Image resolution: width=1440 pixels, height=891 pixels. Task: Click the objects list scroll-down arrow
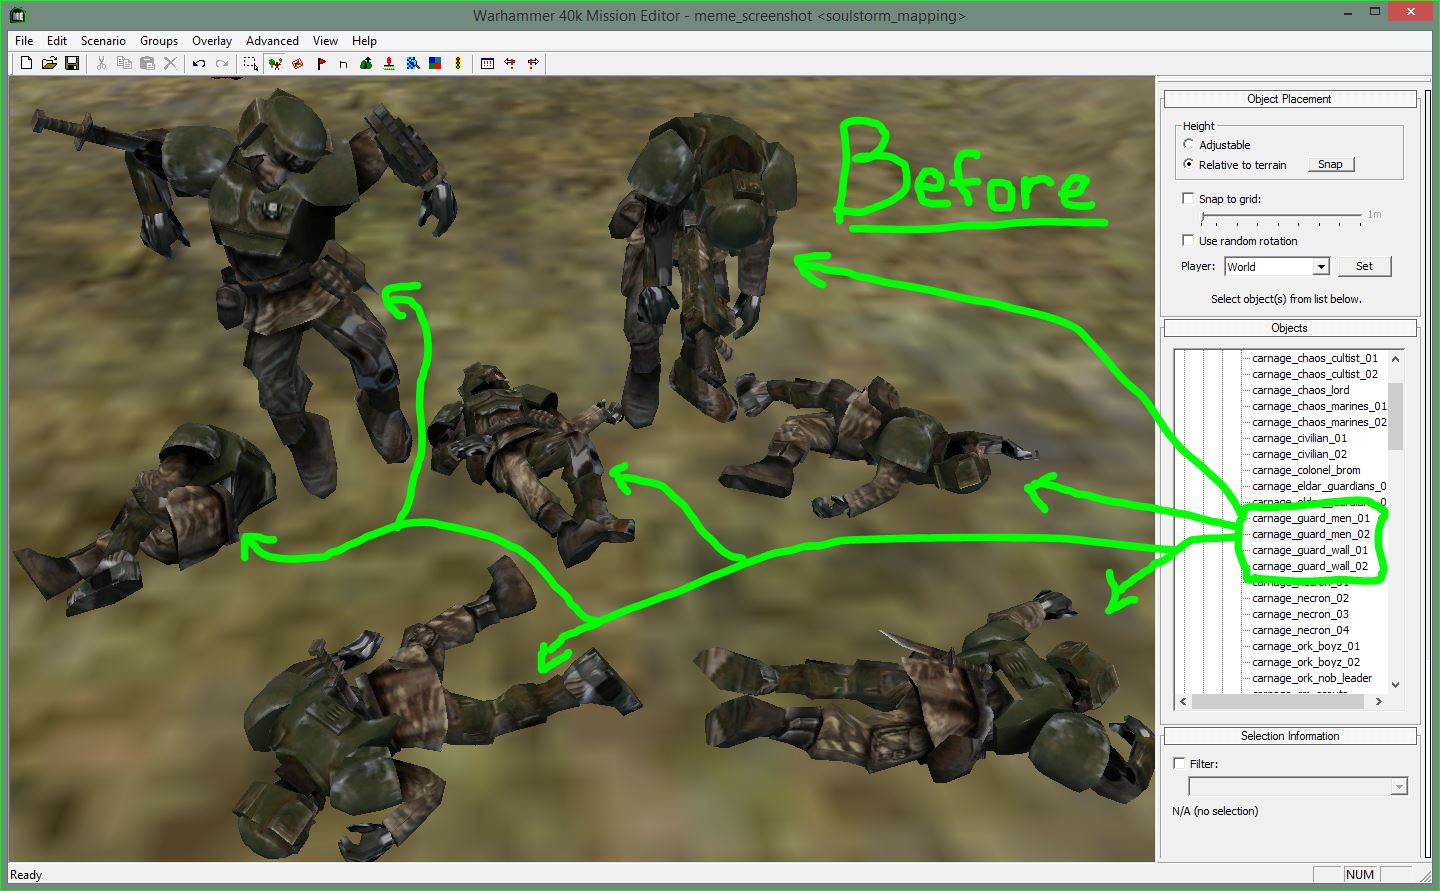point(1395,685)
